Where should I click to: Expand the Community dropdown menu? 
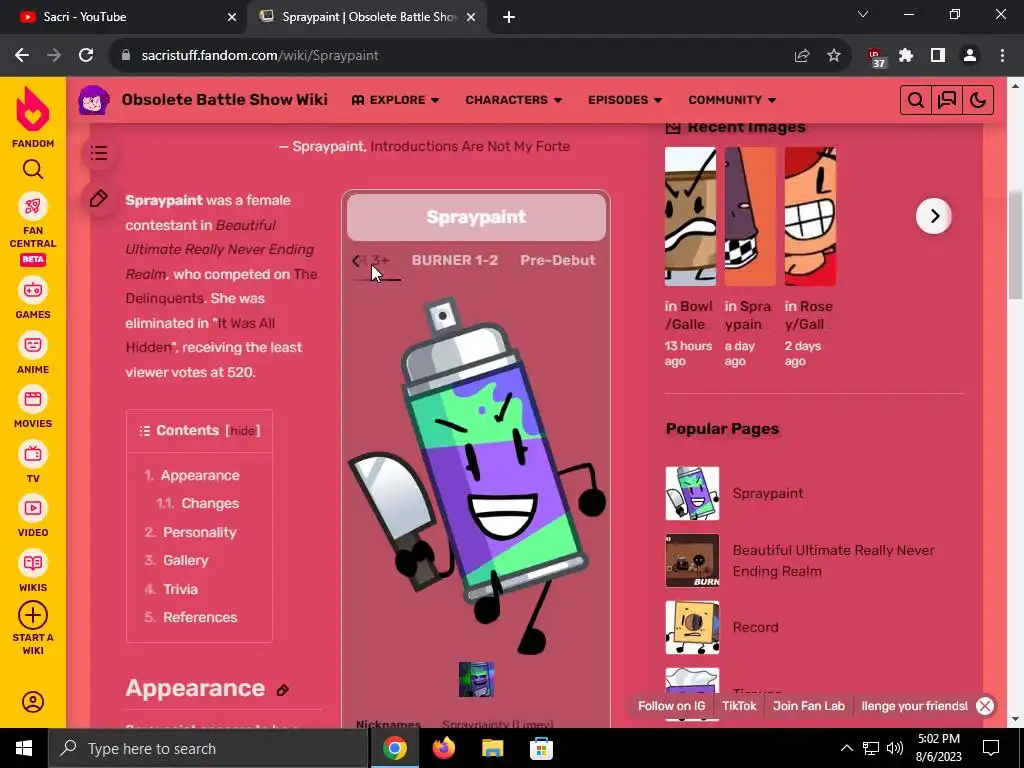click(x=732, y=100)
